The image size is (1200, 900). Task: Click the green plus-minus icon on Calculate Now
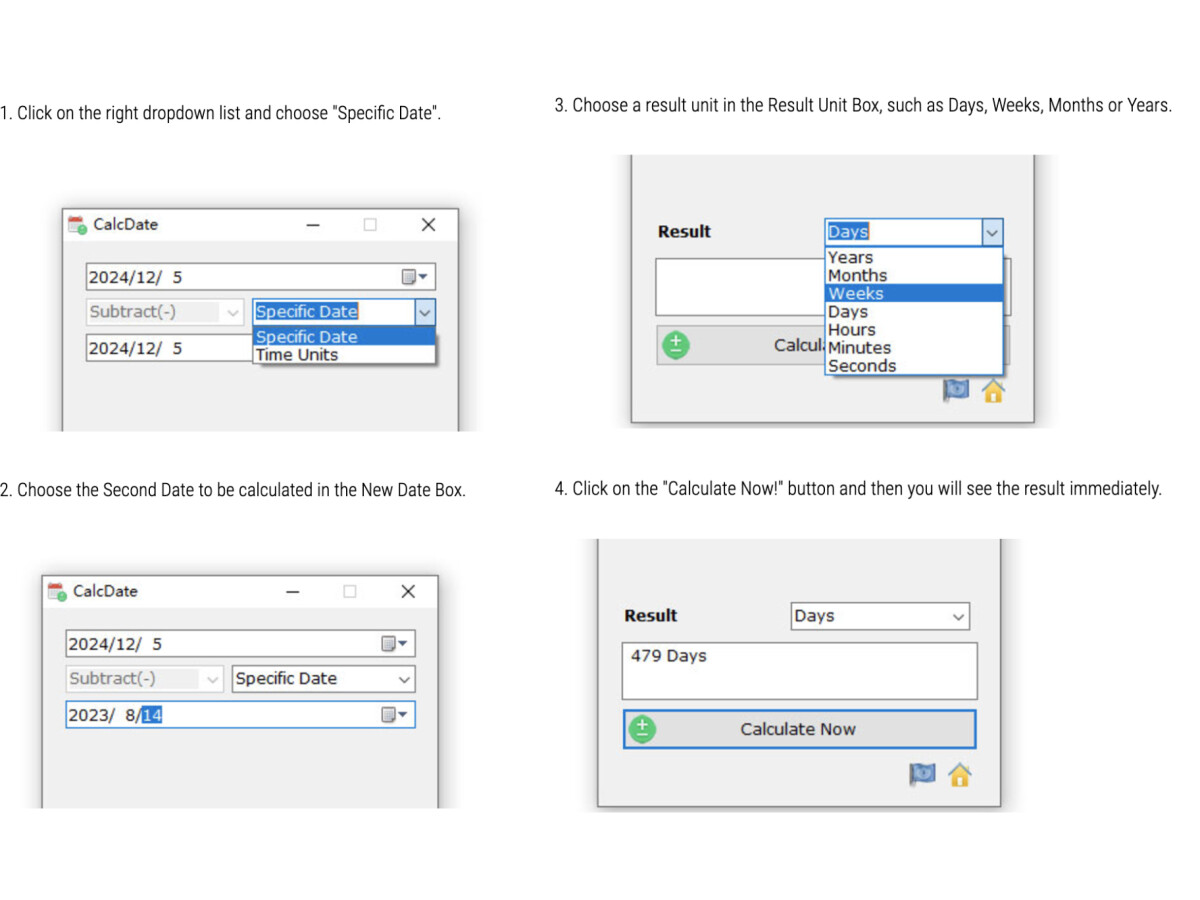tap(641, 729)
